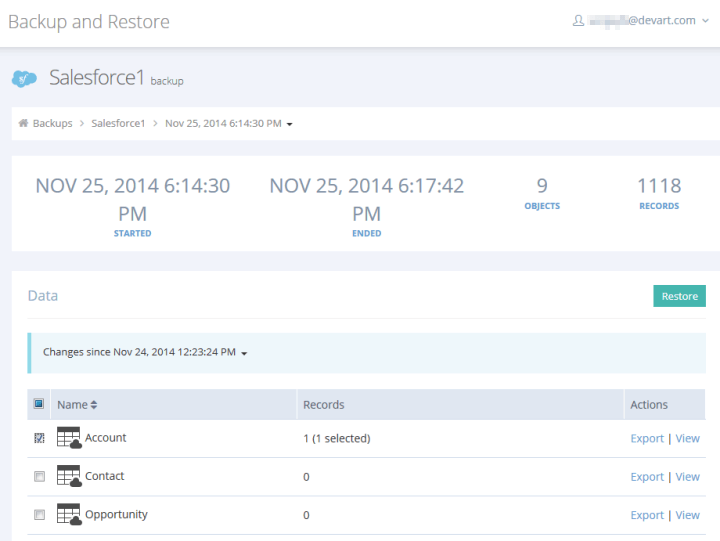Click the 9 OBJECTS counter
720x541 pixels.
542,193
